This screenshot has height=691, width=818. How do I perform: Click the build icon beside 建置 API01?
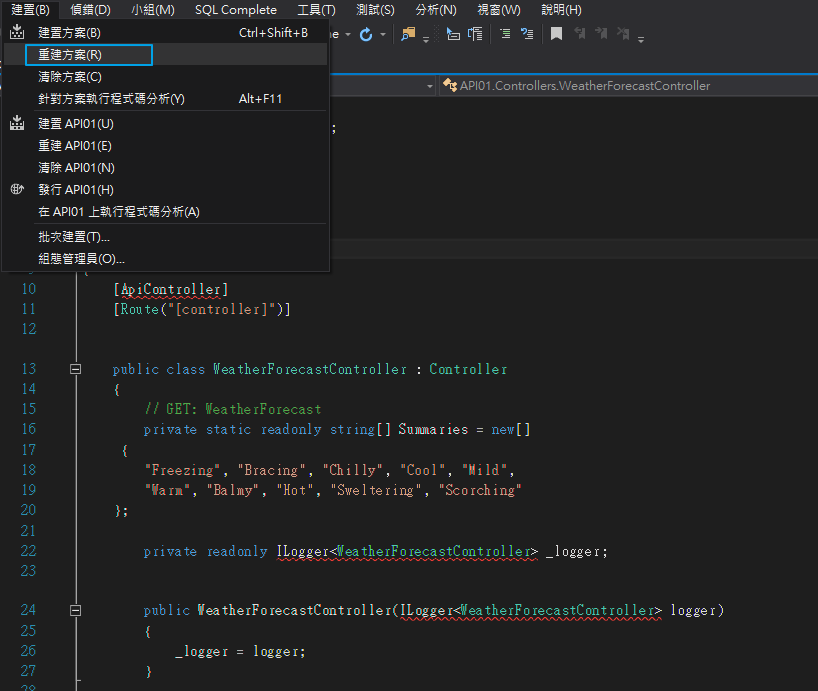pos(17,123)
